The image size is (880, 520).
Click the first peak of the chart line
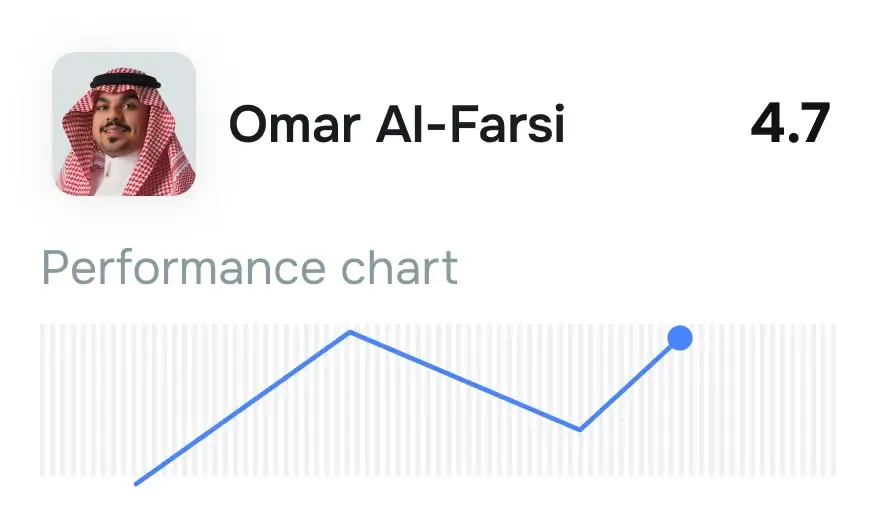(x=350, y=332)
